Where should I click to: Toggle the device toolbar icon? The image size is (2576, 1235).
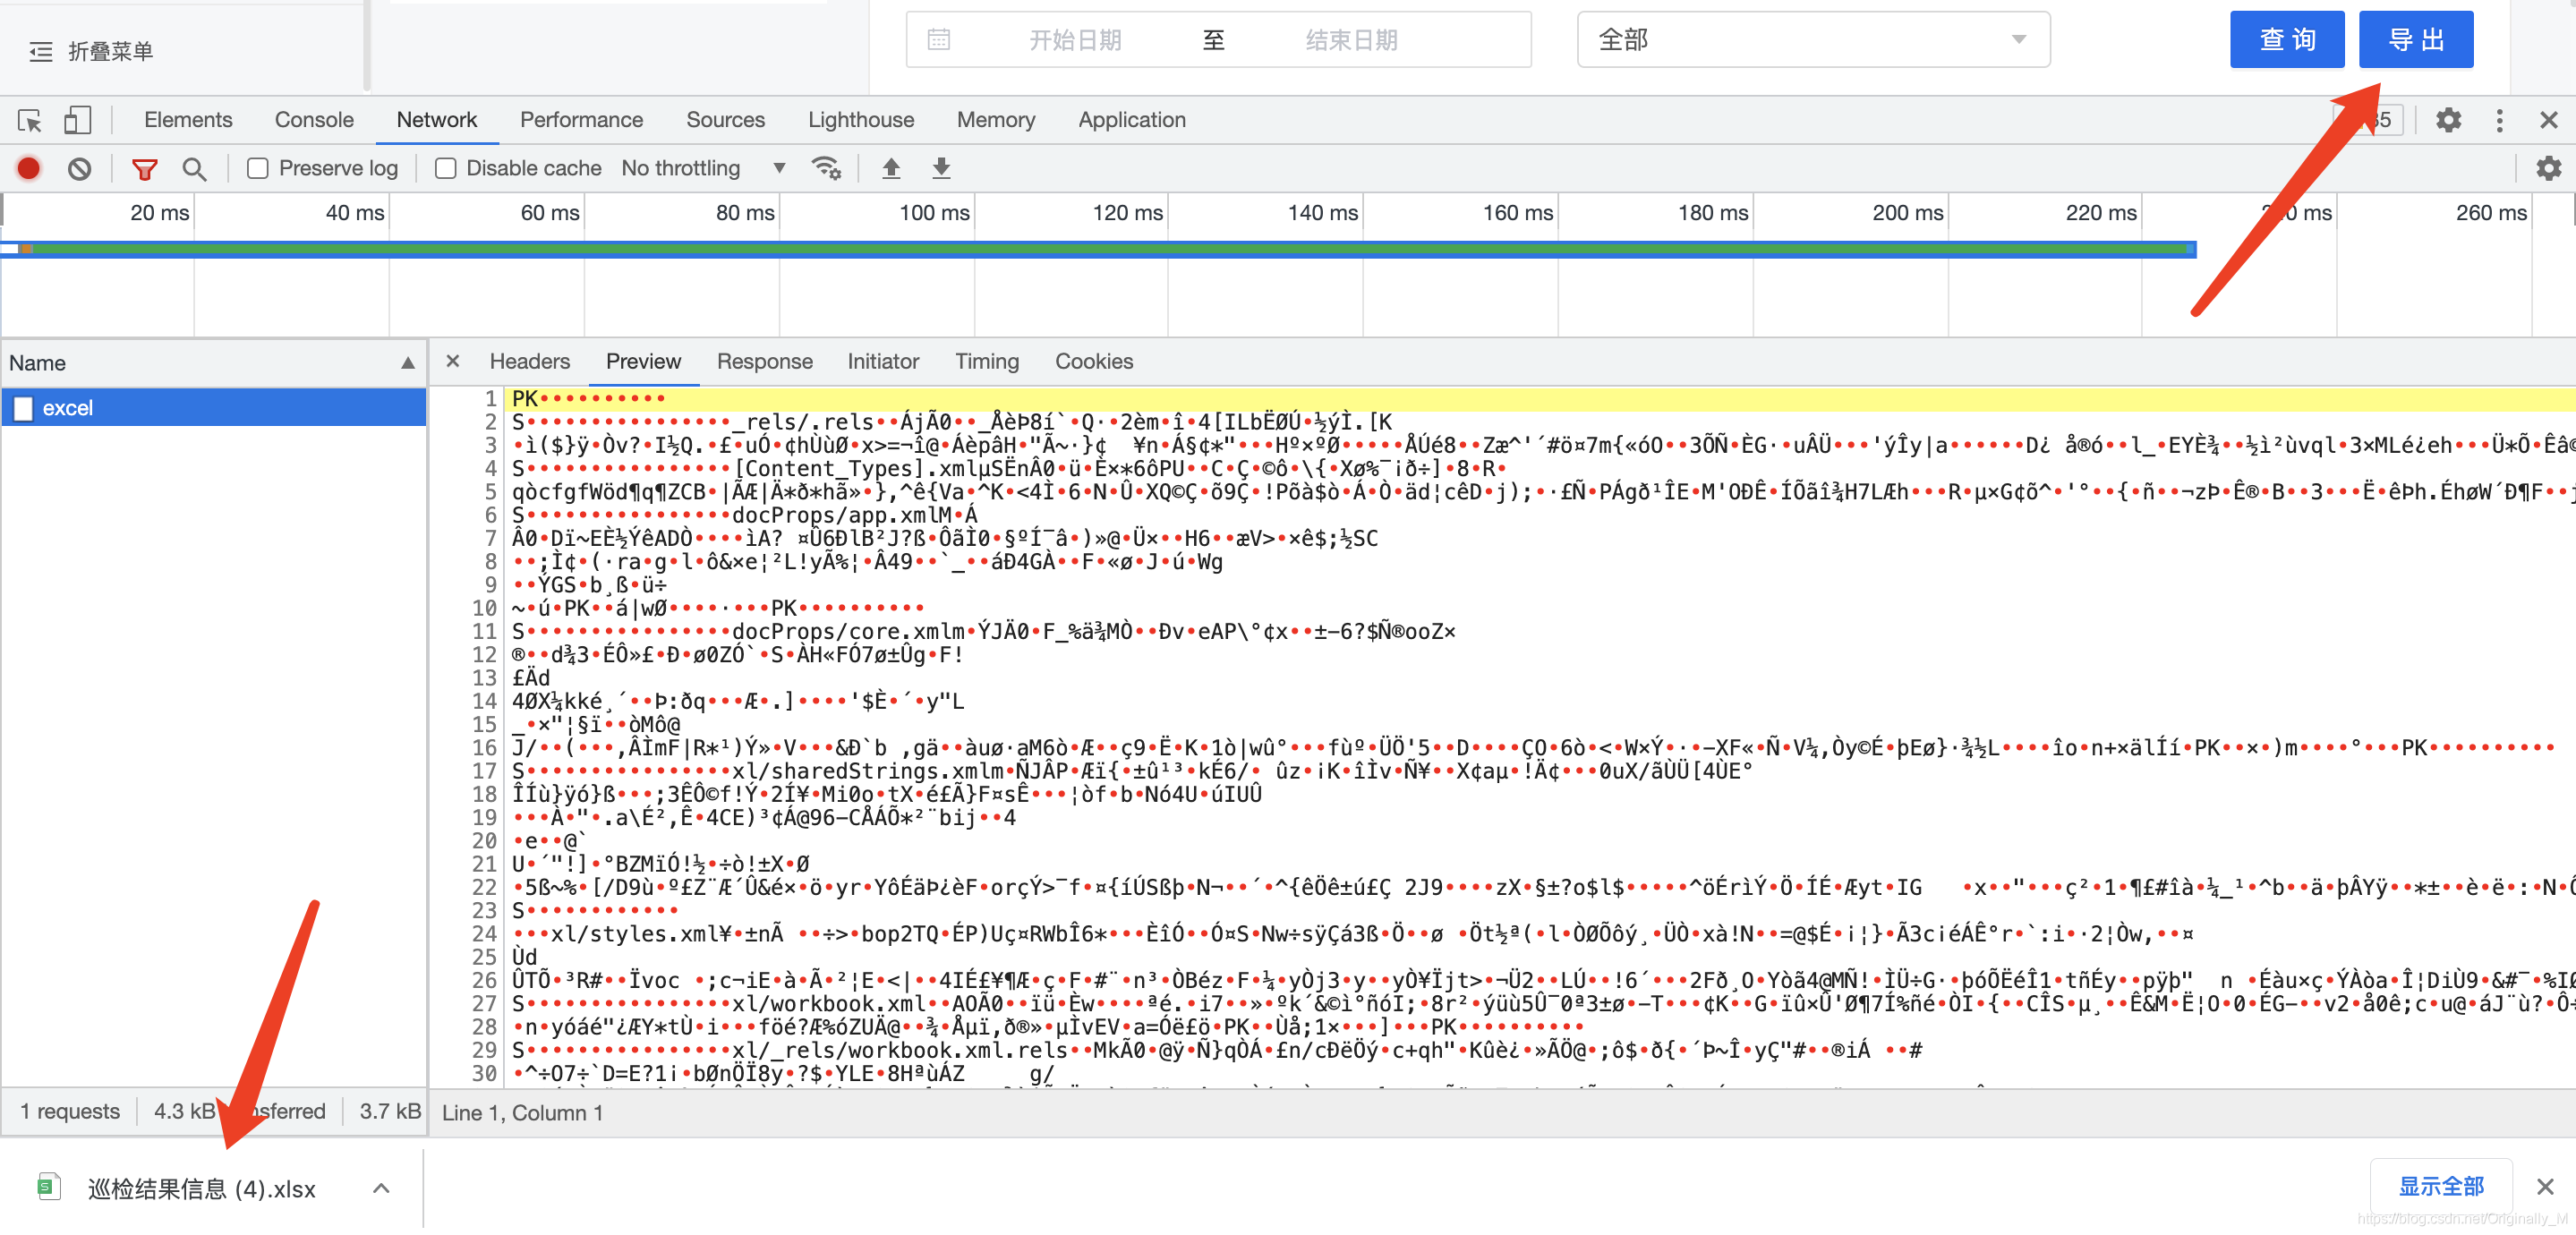click(77, 121)
